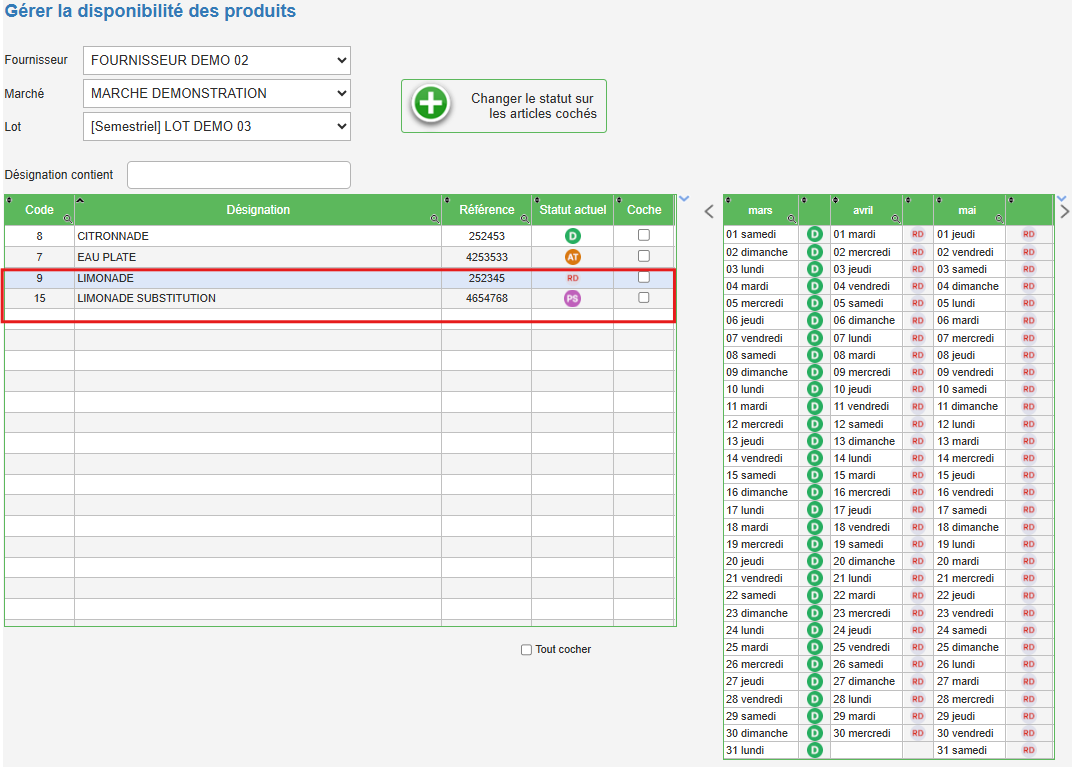Check the box for EAU PLATE row
Image resolution: width=1072 pixels, height=767 pixels.
coord(643,256)
